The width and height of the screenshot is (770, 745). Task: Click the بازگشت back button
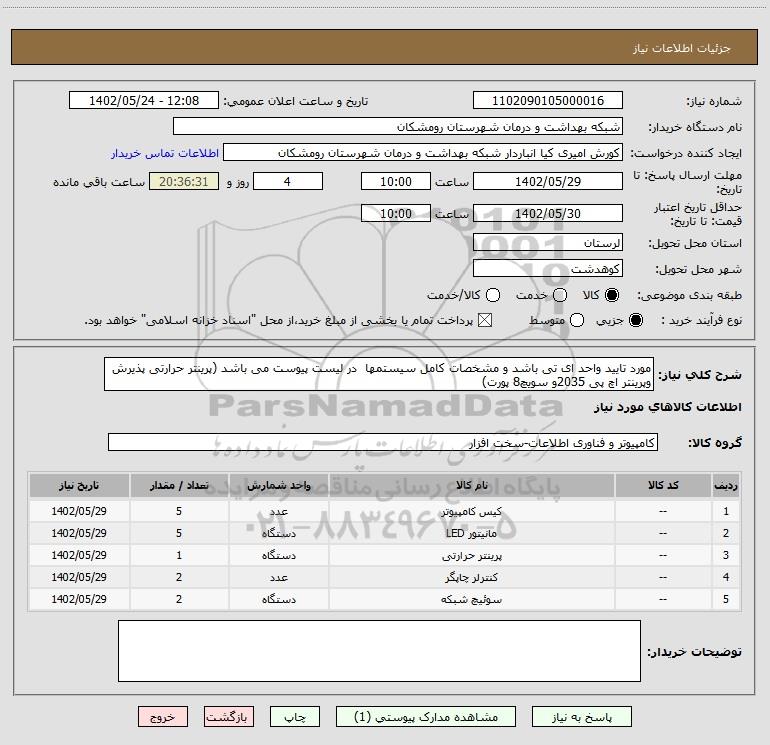230,717
